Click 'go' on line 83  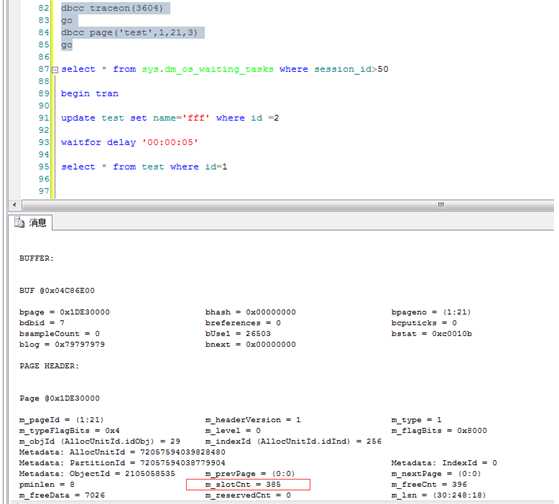coord(67,20)
